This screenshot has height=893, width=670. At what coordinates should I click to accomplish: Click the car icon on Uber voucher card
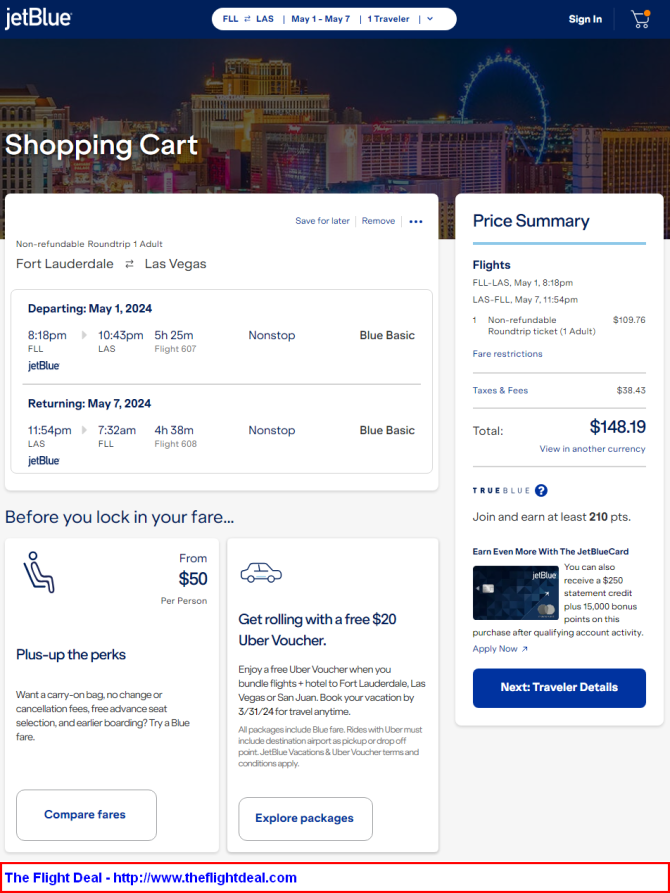261,572
